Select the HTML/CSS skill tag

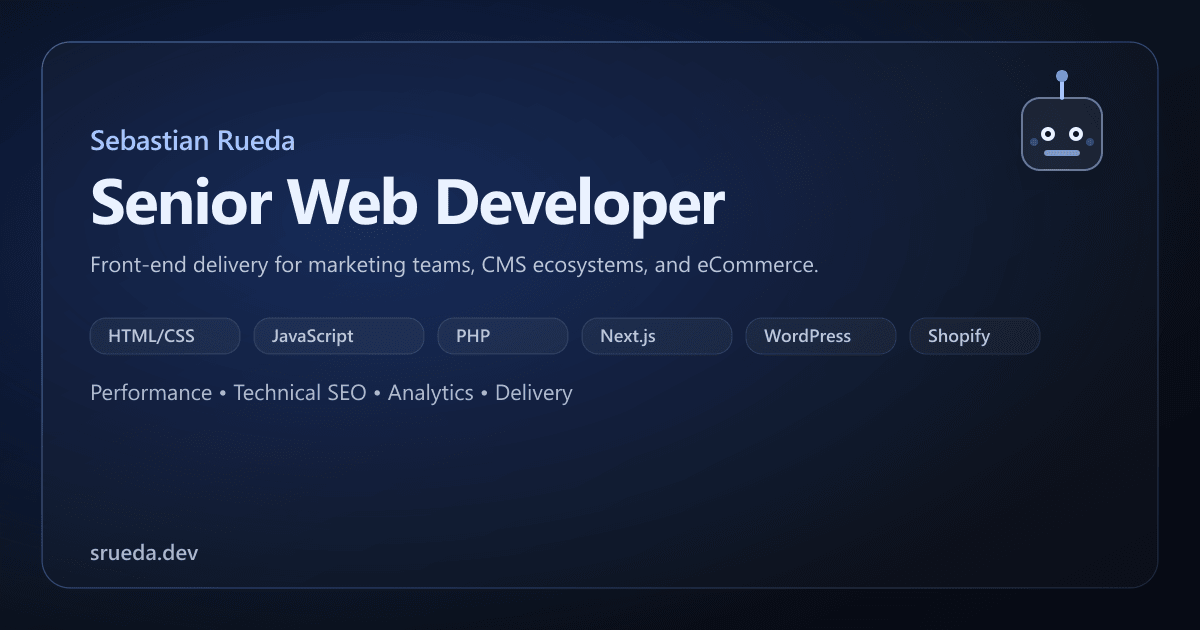point(165,336)
